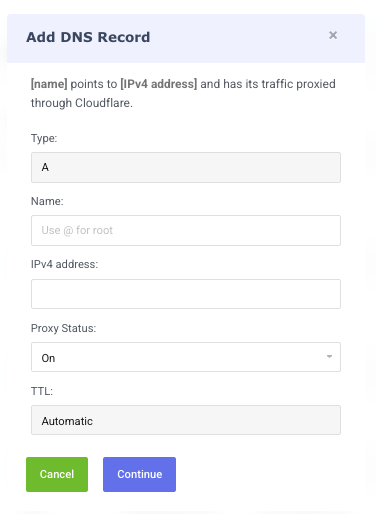Viewport: 376px width, 514px height.
Task: Focus the Name field with @ placeholder
Action: (186, 230)
